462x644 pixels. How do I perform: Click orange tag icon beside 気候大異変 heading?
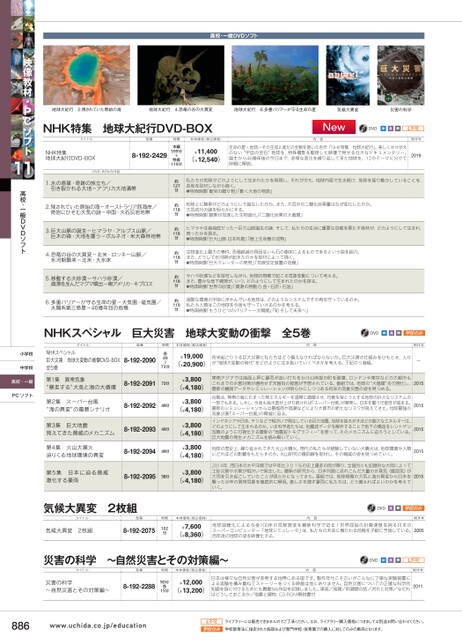(x=414, y=508)
